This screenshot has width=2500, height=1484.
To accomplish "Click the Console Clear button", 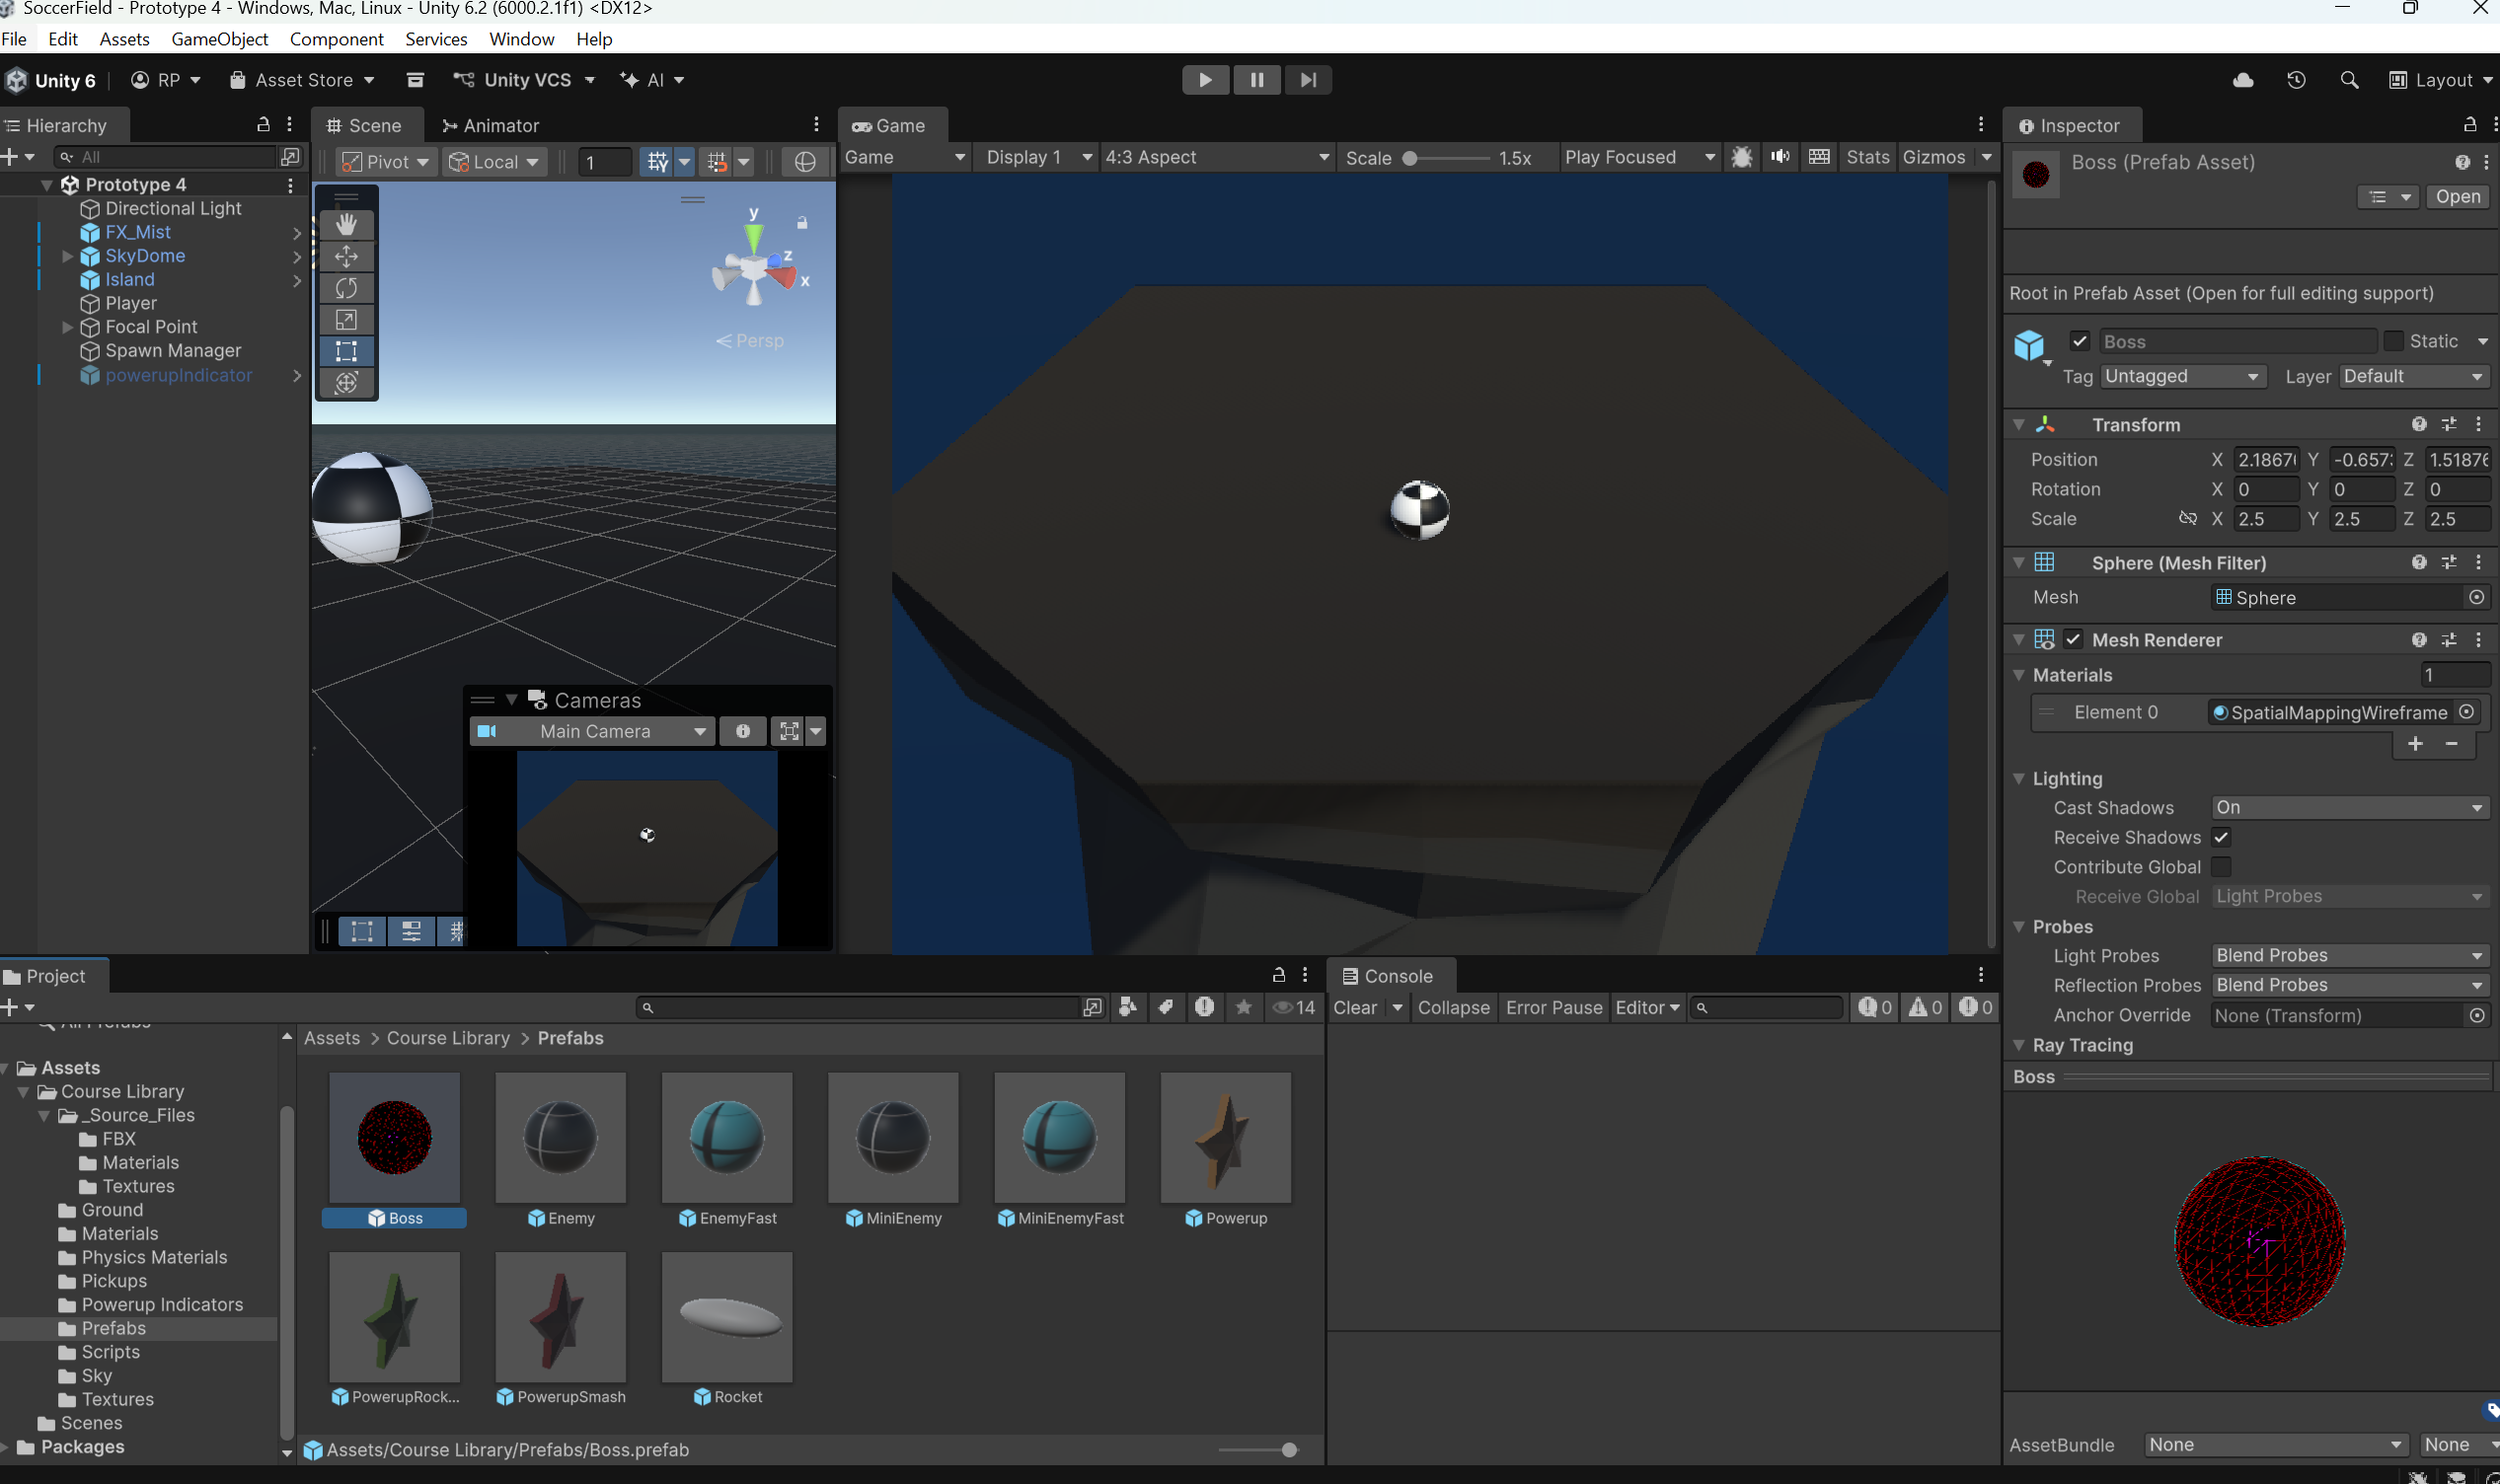I will pos(1355,1007).
